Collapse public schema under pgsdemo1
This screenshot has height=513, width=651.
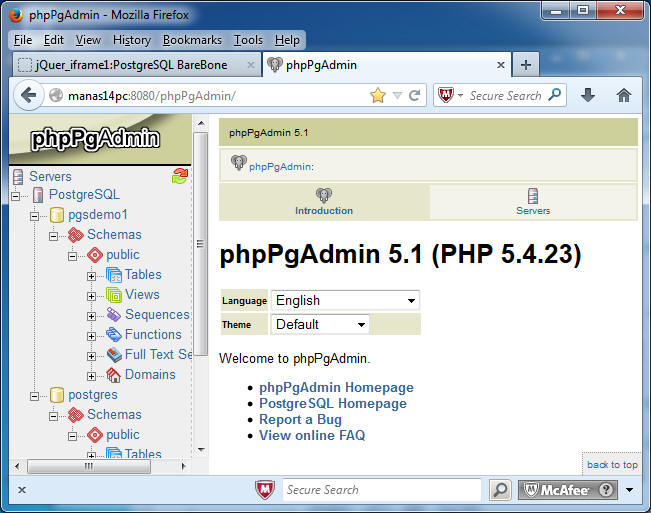[73, 256]
